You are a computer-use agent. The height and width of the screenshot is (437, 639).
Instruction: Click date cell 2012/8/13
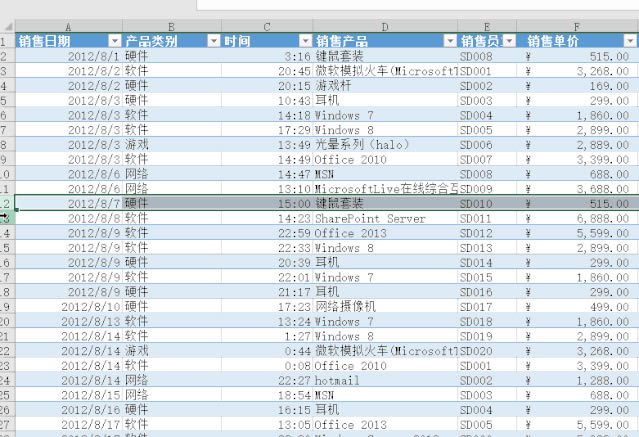68,321
